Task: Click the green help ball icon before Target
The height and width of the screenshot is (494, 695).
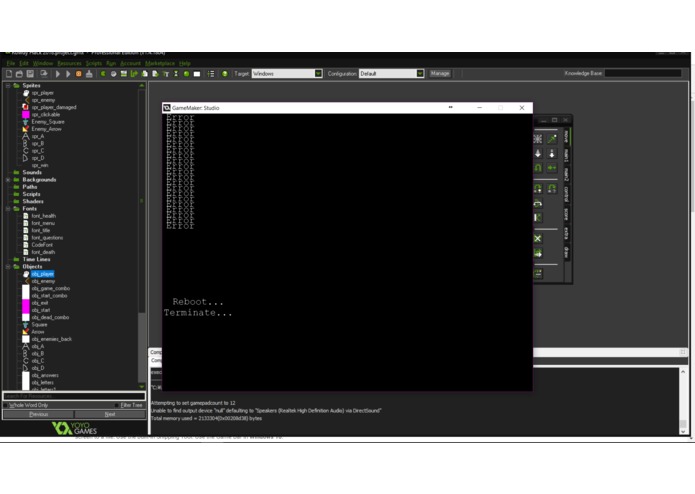Action: coord(225,74)
